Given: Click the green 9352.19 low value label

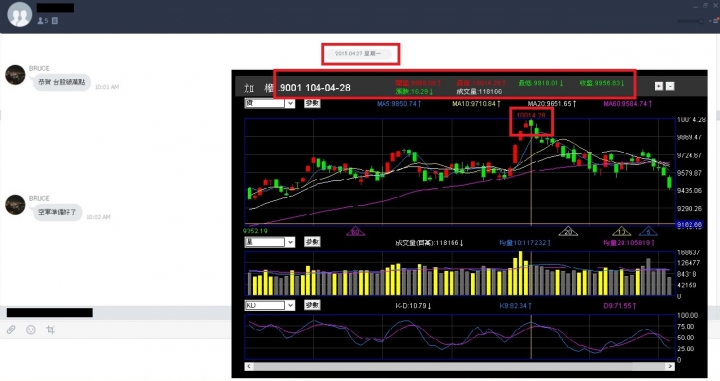Looking at the screenshot, I should pos(255,231).
